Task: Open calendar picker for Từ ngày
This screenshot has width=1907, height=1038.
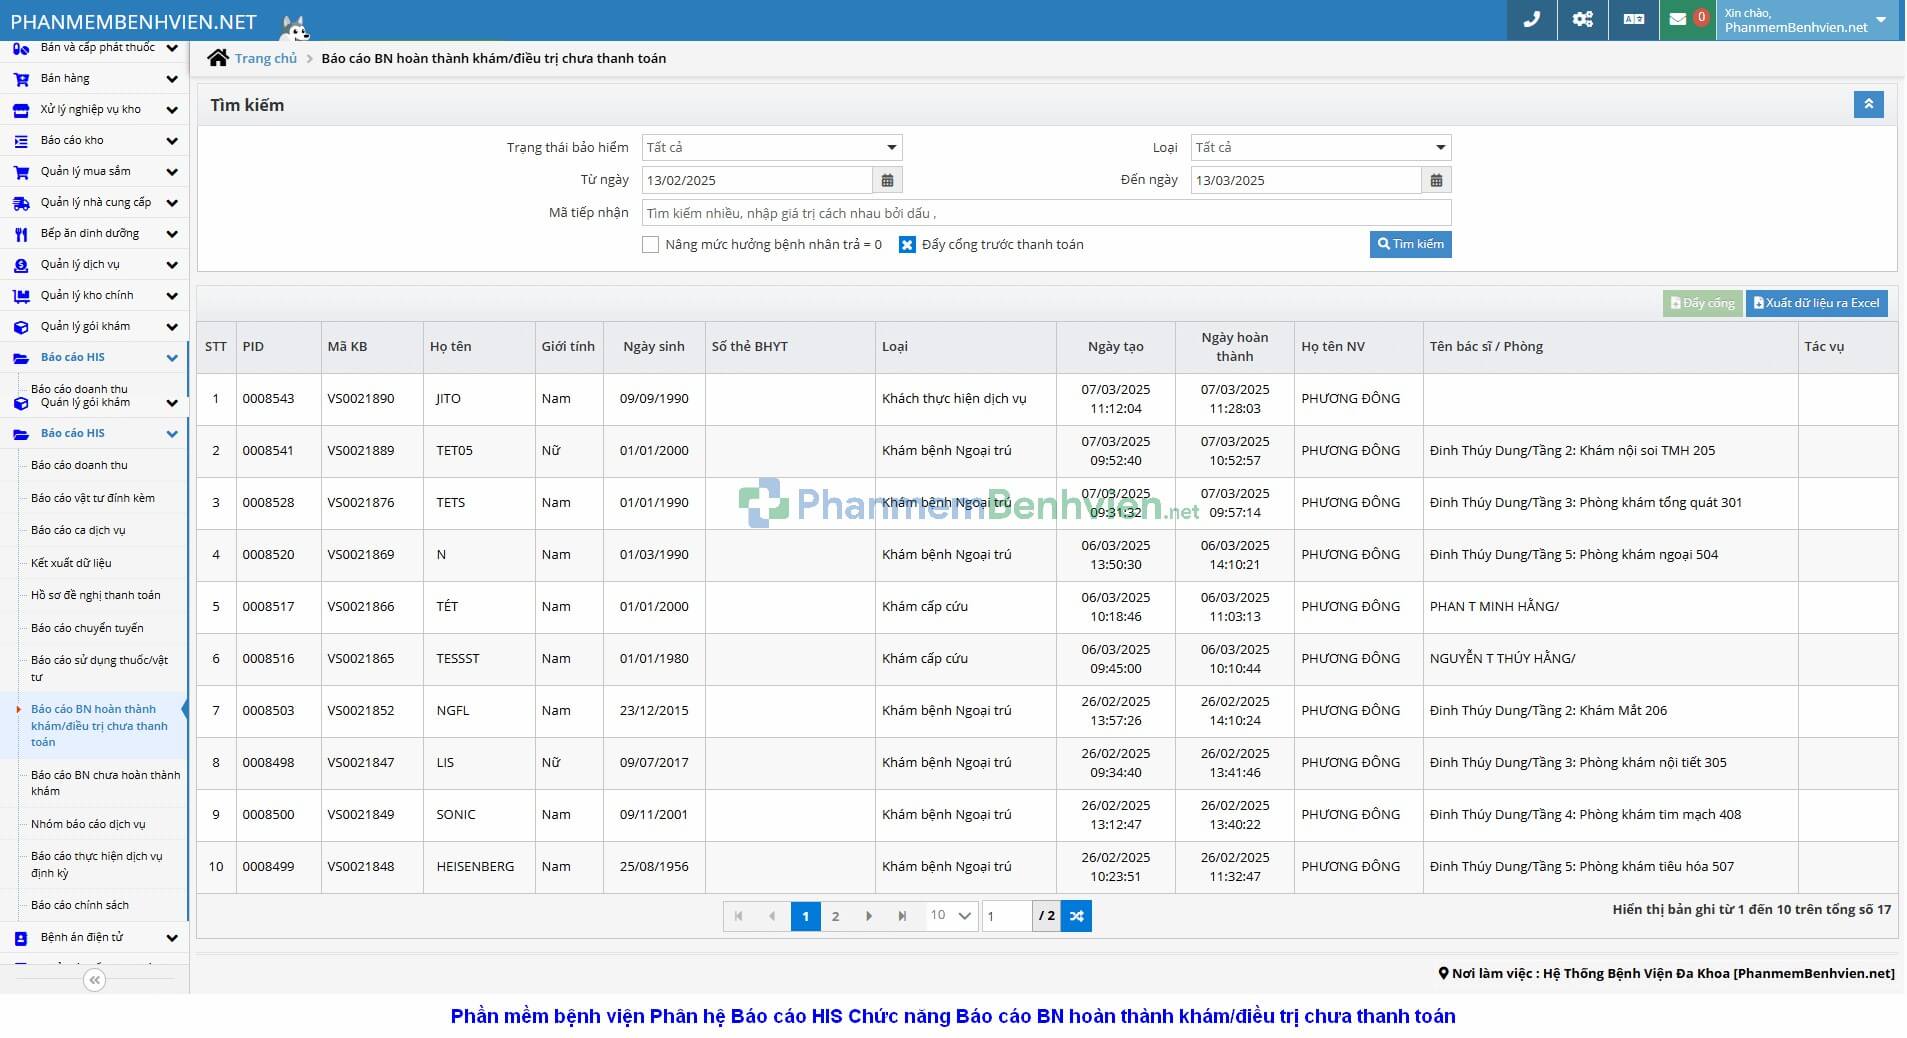Action: (887, 180)
